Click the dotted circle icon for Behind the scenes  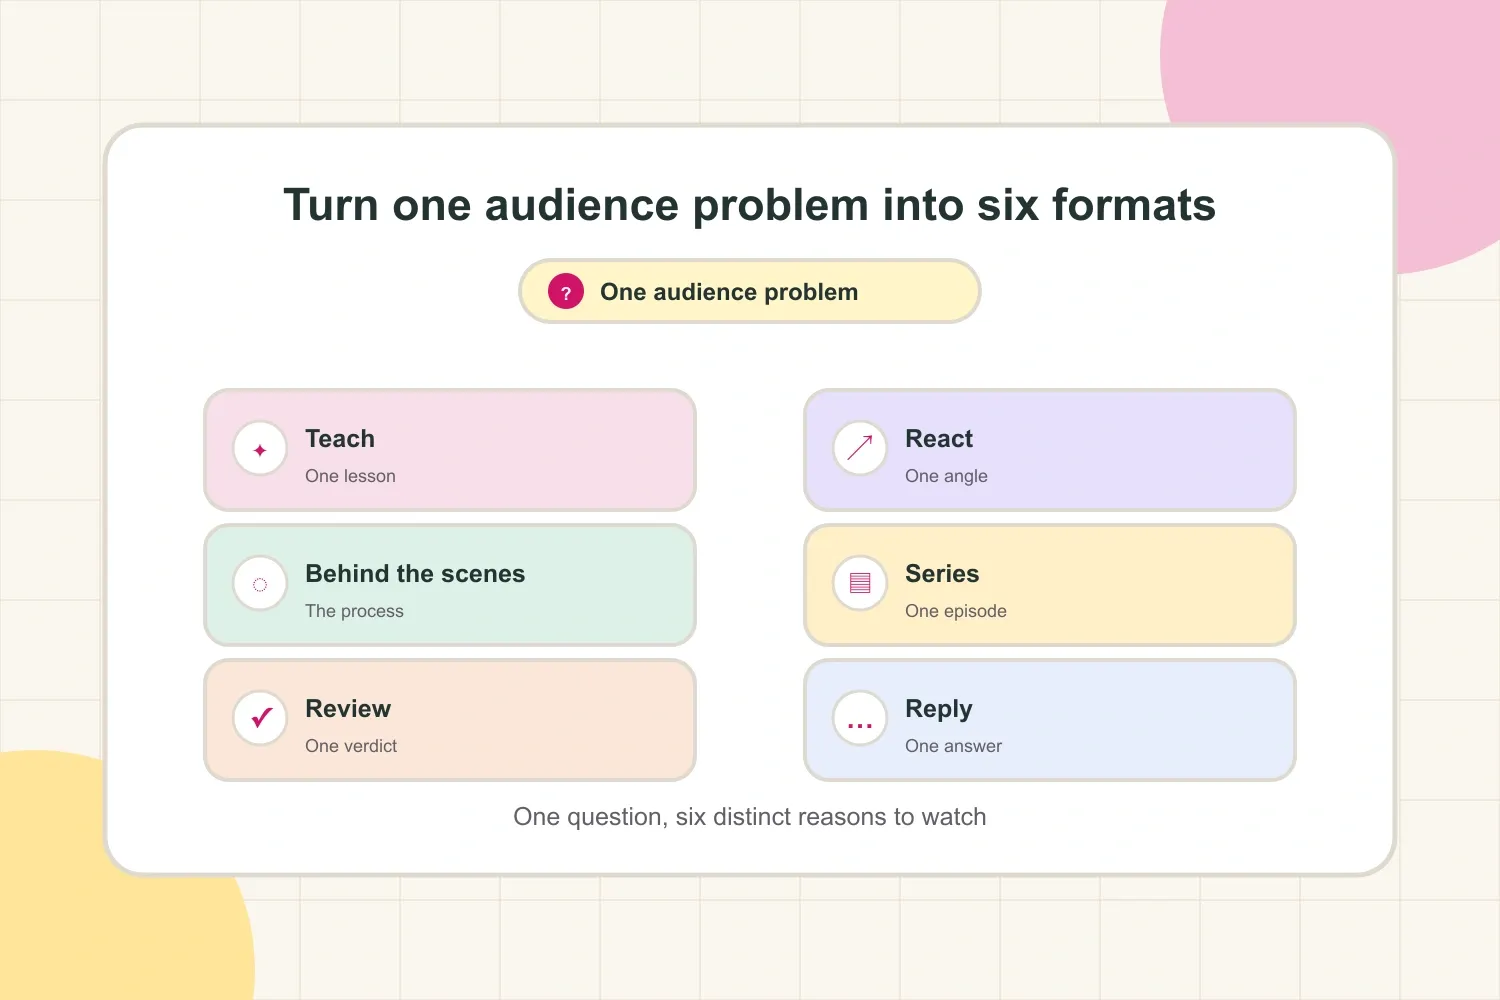pyautogui.click(x=260, y=584)
